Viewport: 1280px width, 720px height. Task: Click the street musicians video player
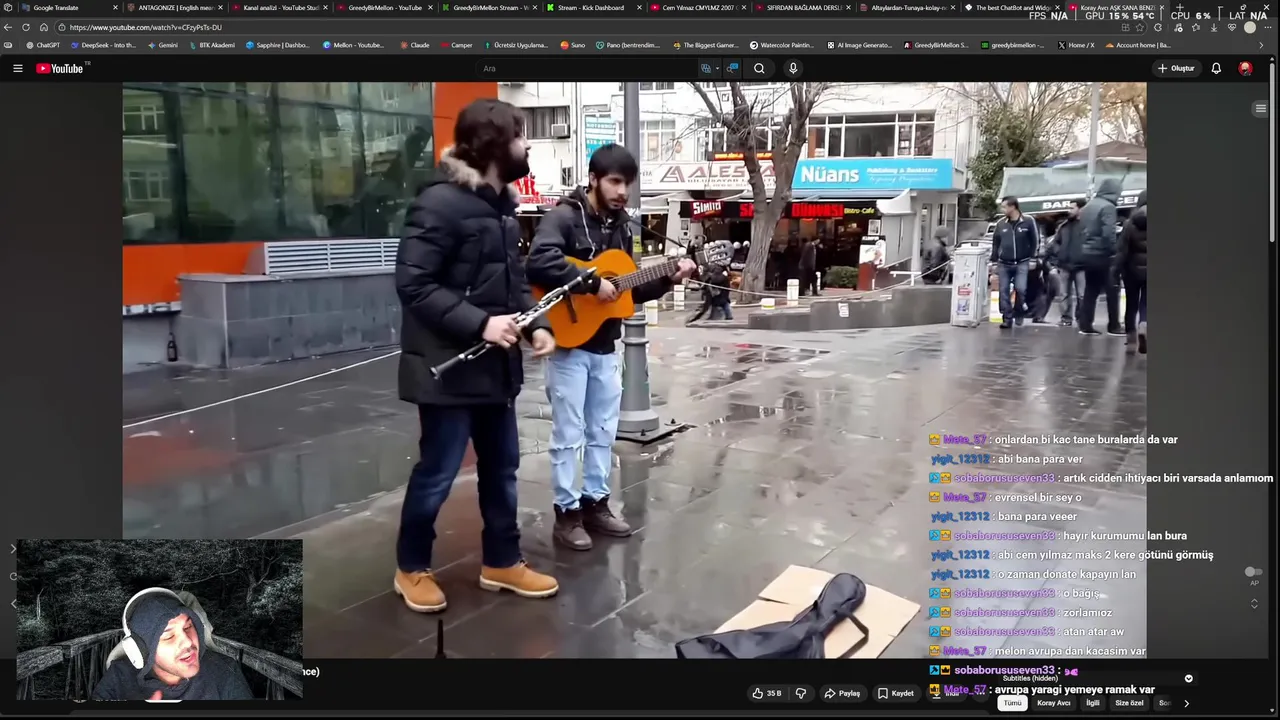click(634, 370)
